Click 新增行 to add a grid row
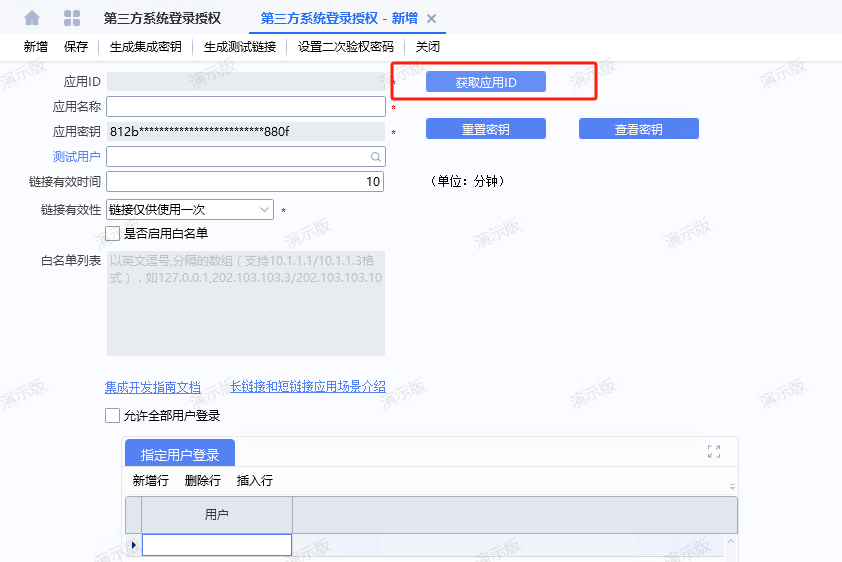842x562 pixels. click(x=152, y=481)
